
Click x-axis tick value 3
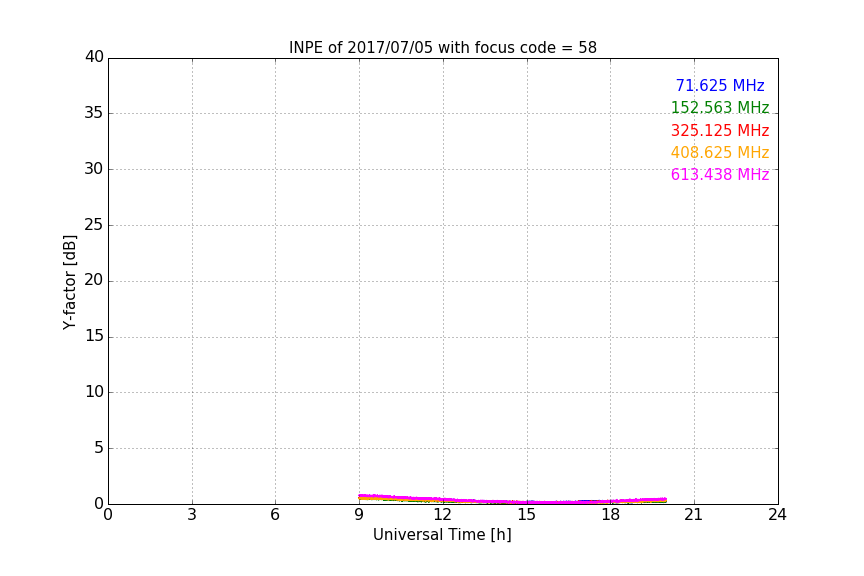pos(192,515)
